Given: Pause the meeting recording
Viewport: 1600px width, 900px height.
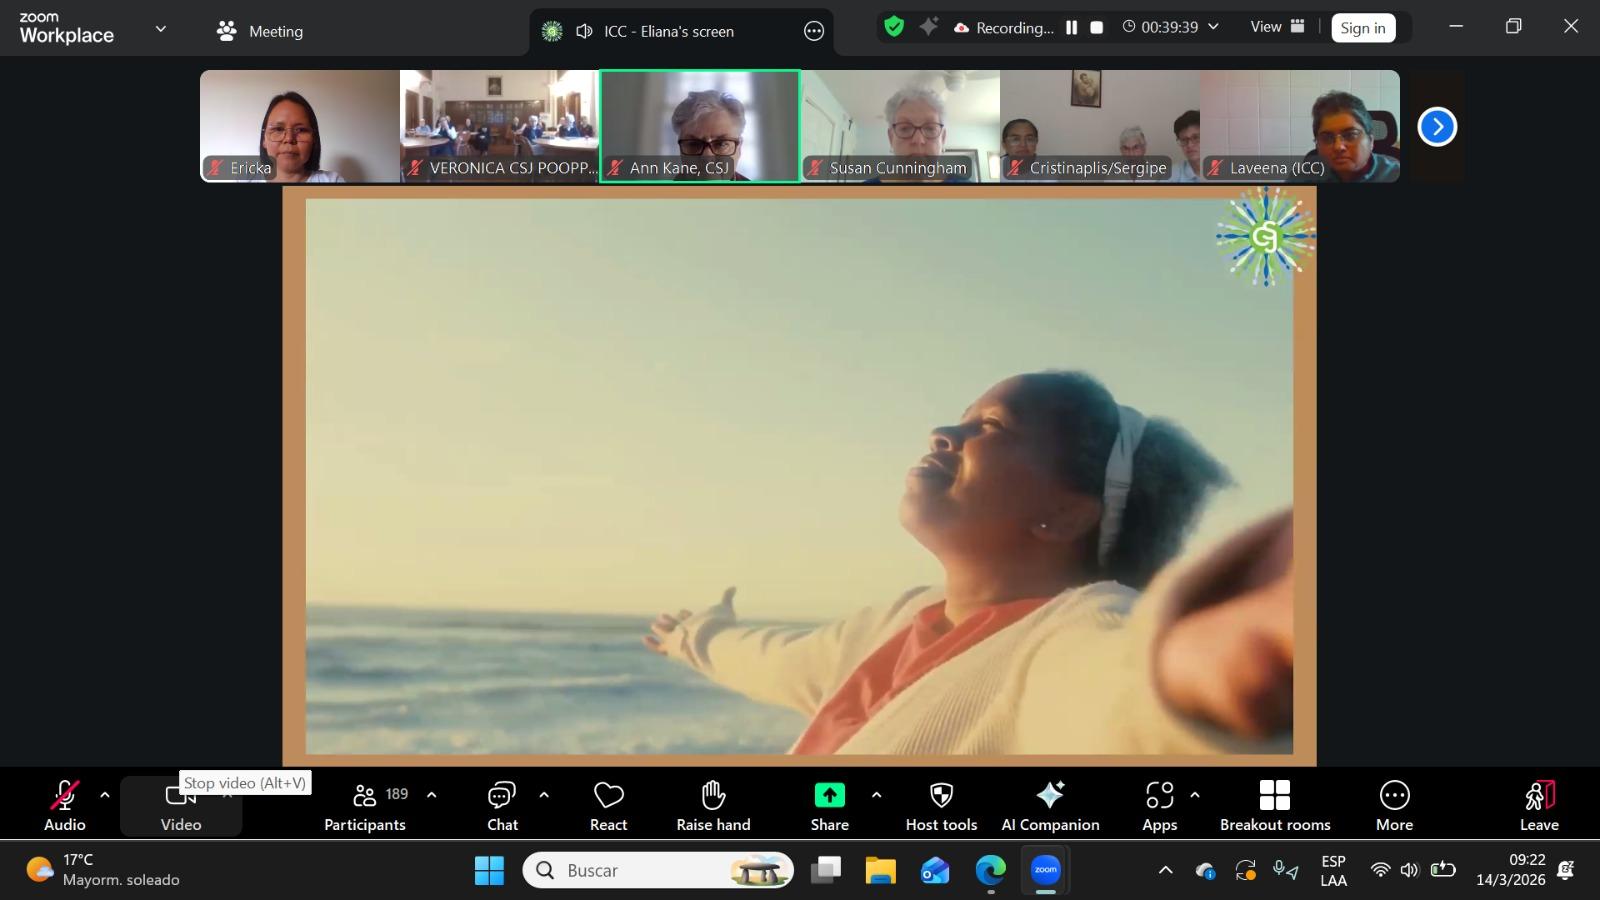Looking at the screenshot, I should pyautogui.click(x=1071, y=28).
